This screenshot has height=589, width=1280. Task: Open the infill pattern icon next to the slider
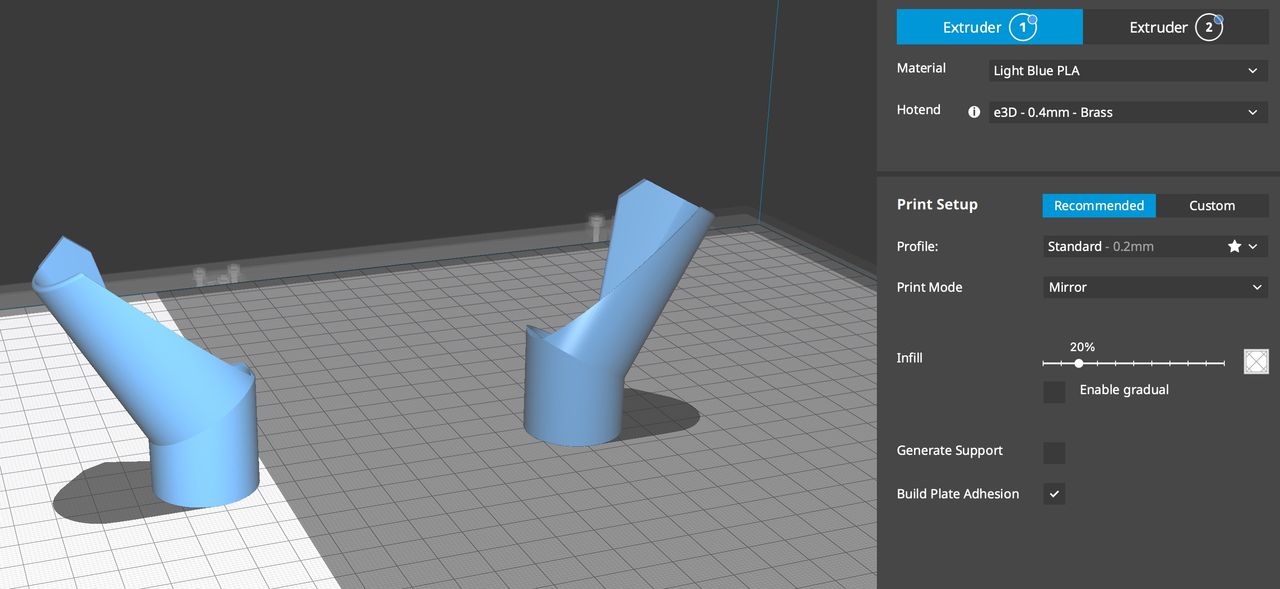point(1256,361)
